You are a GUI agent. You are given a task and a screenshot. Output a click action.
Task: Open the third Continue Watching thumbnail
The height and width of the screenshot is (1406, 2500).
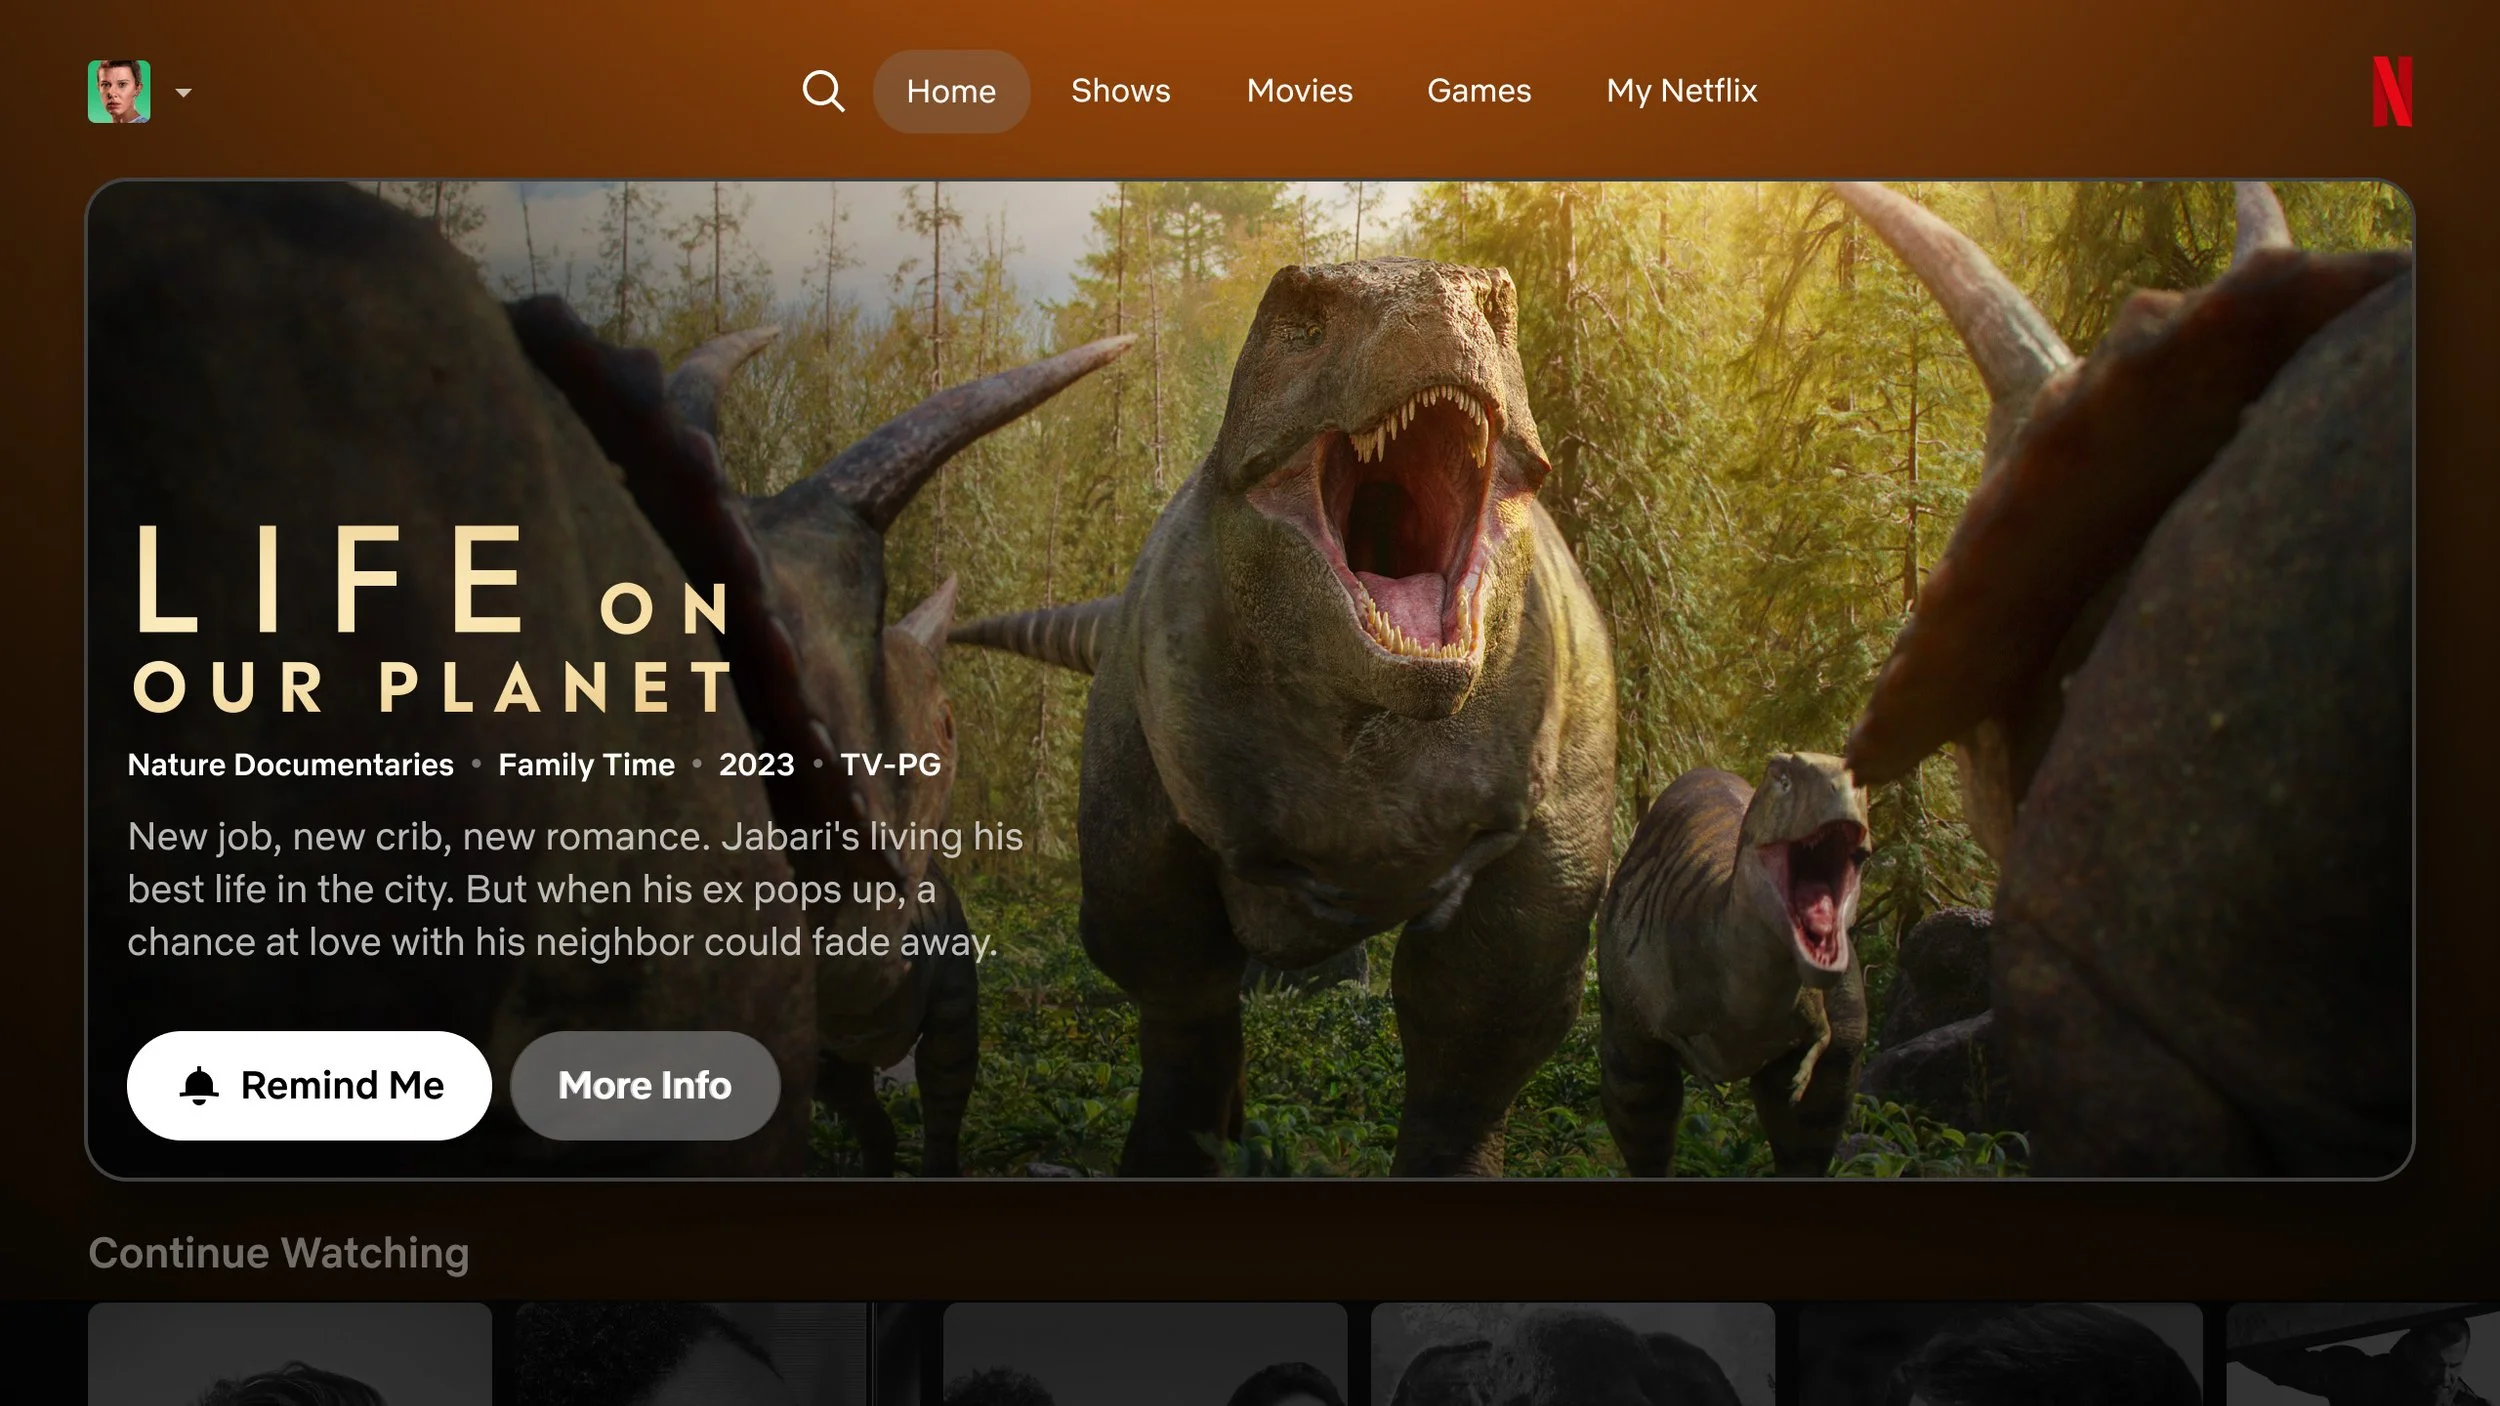pos(1145,1354)
